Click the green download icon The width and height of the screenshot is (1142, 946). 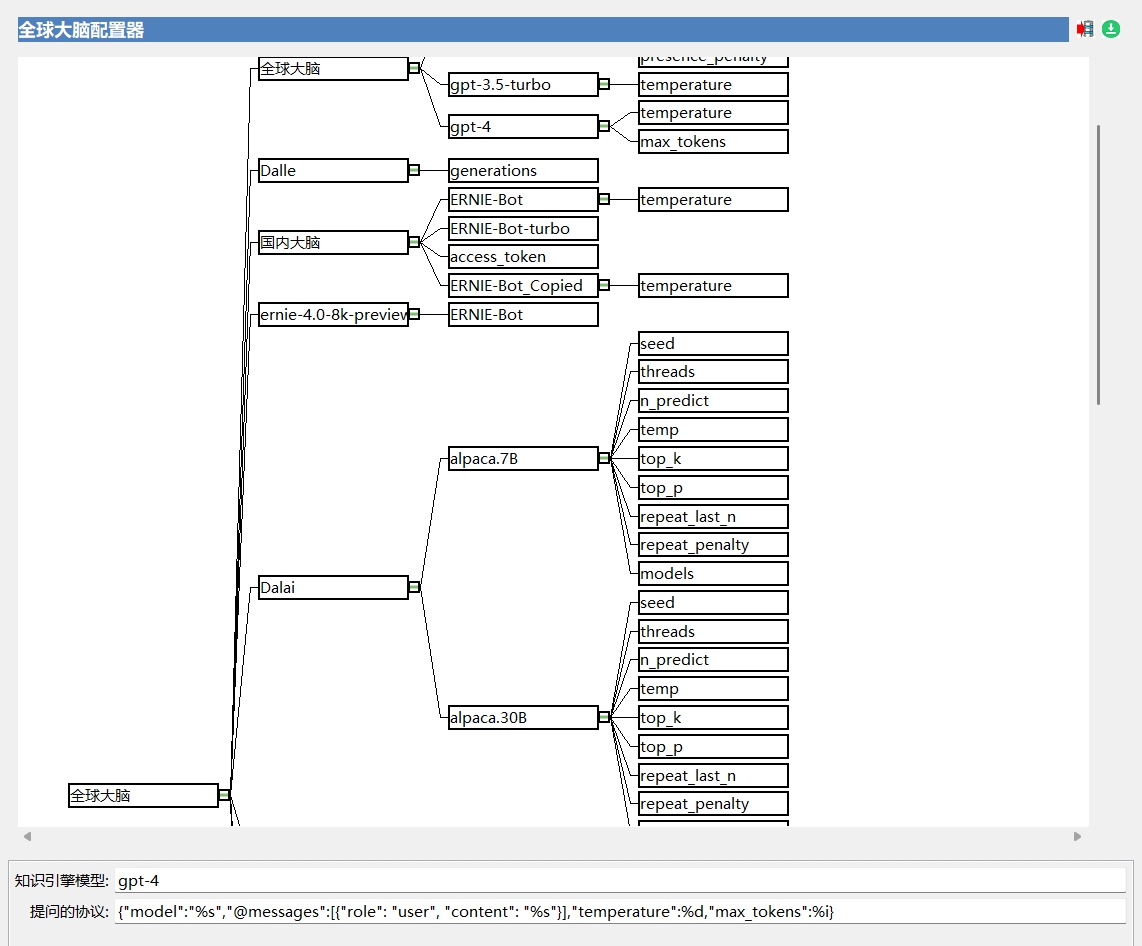click(x=1111, y=29)
